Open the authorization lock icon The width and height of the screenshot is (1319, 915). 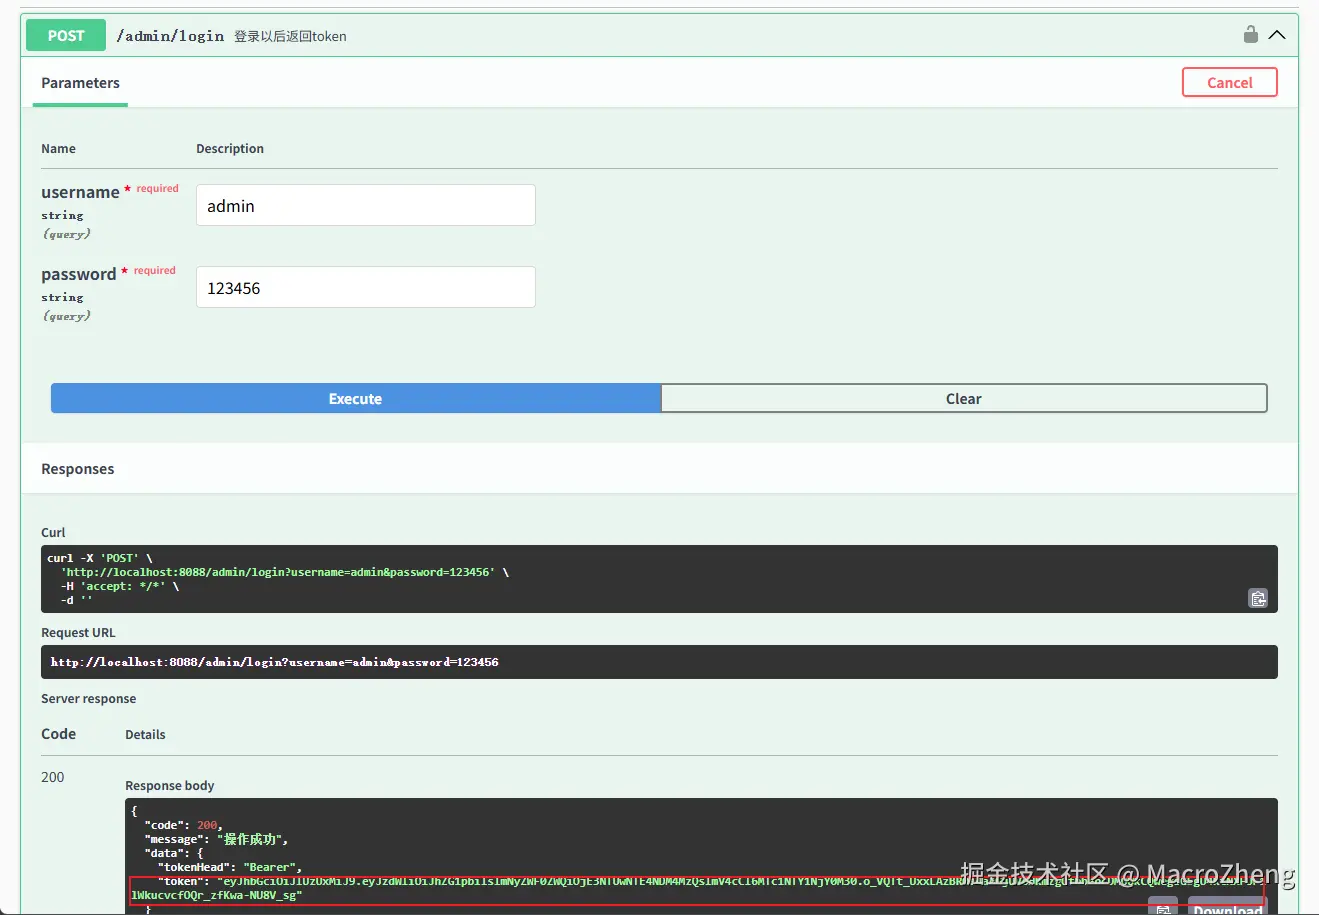coord(1250,33)
